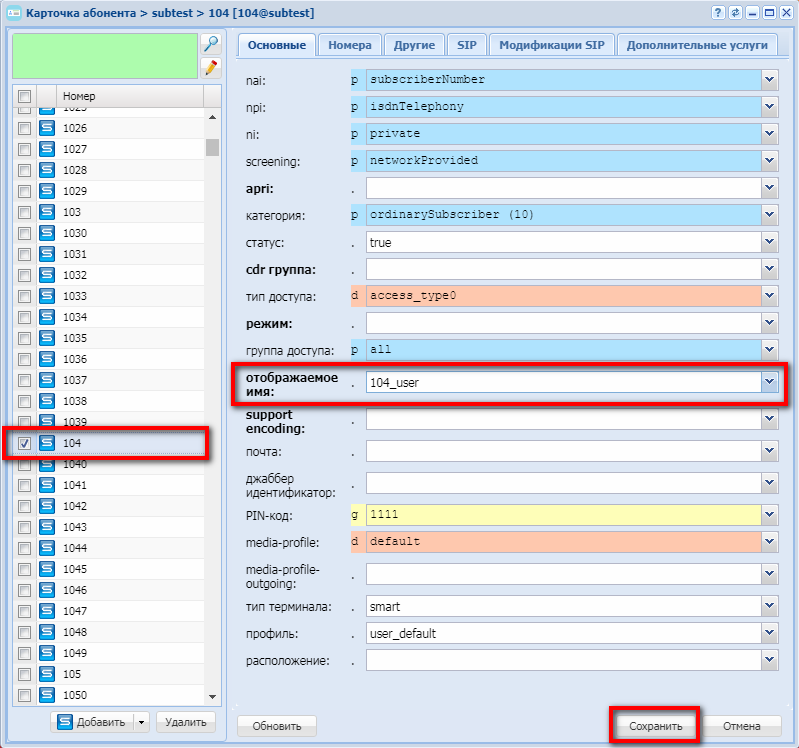The height and width of the screenshot is (748, 799).
Task: Check the box for number 1030
Action: tap(24, 233)
